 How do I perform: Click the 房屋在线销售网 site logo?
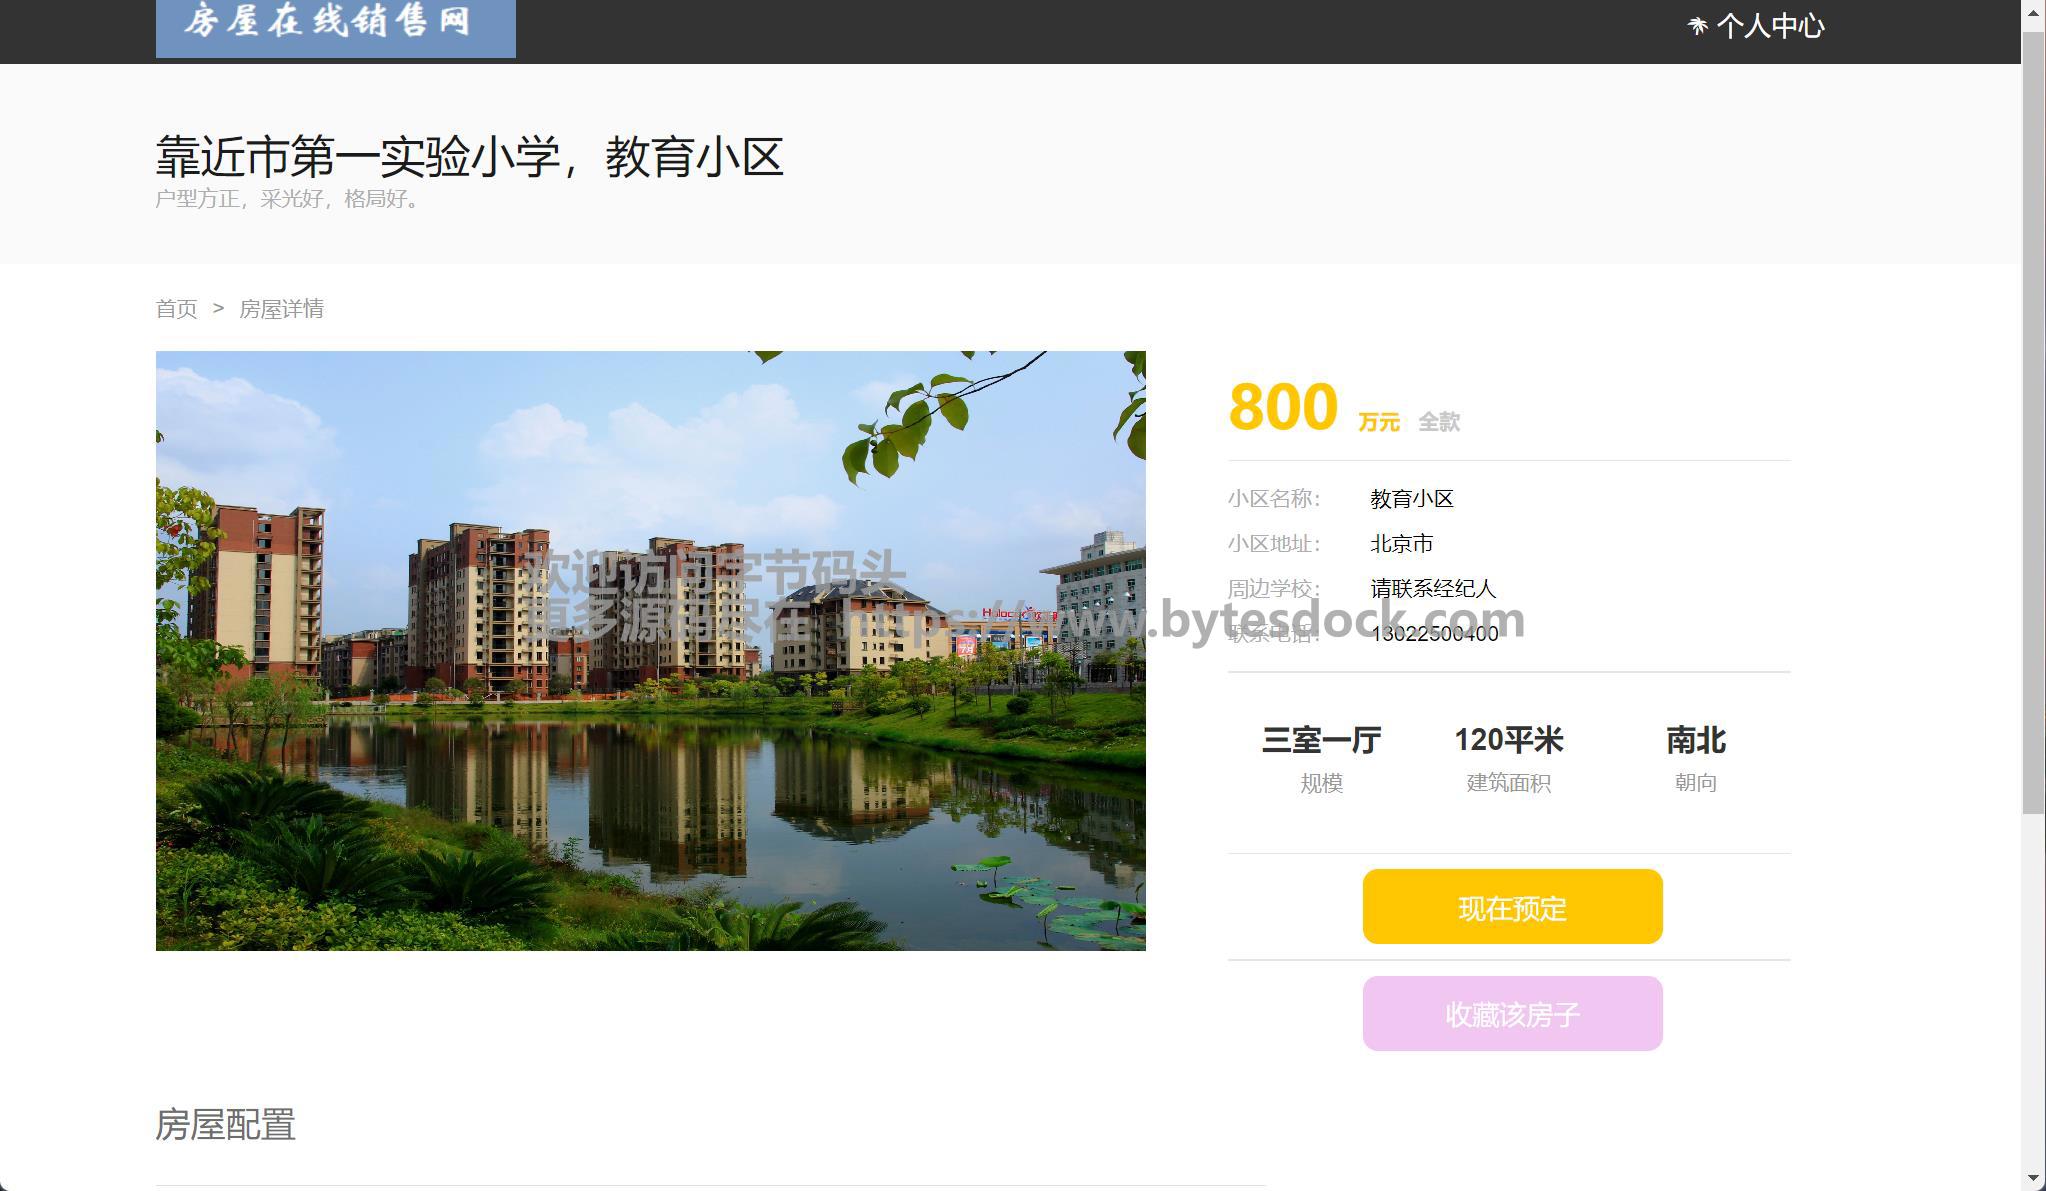tap(335, 26)
